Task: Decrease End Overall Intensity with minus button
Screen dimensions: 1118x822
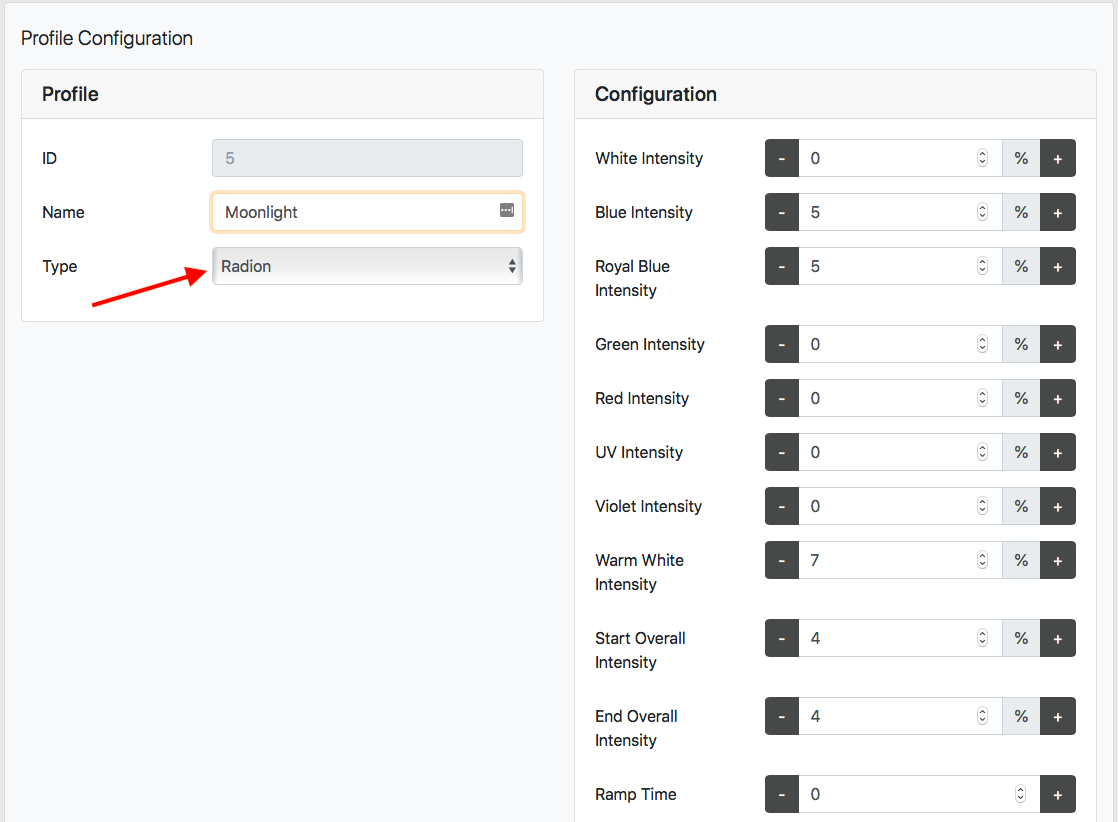Action: [x=781, y=716]
